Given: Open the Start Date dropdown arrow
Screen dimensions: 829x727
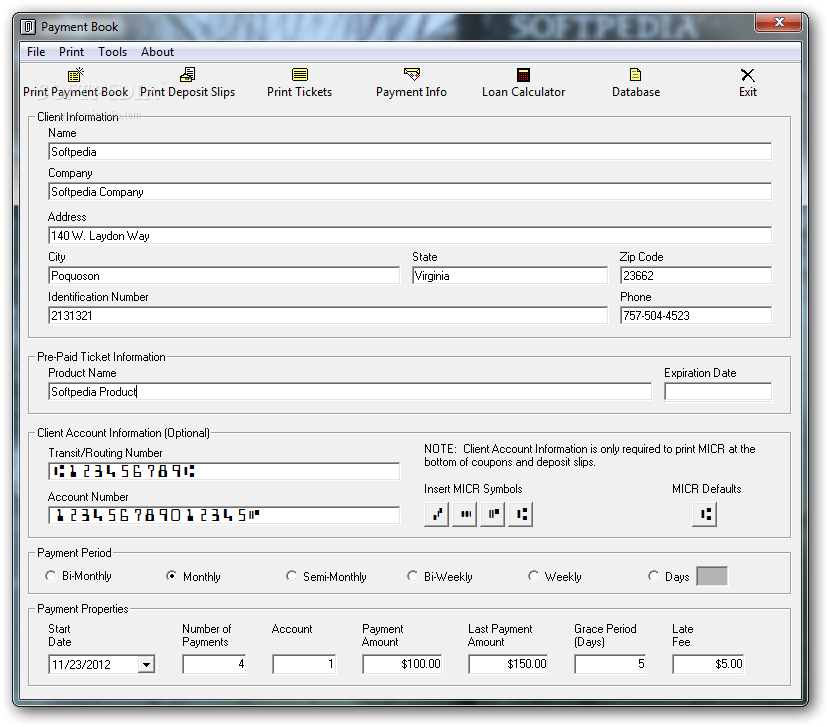Looking at the screenshot, I should [x=146, y=665].
